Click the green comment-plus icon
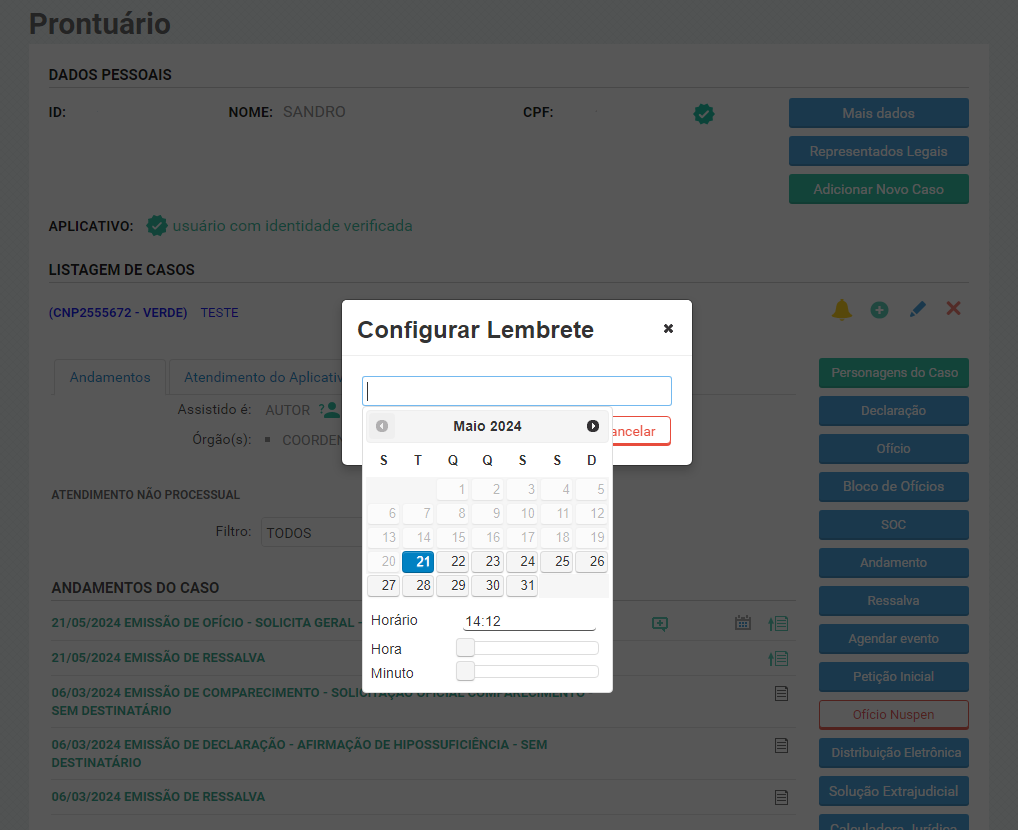This screenshot has height=830, width=1018. (x=659, y=623)
